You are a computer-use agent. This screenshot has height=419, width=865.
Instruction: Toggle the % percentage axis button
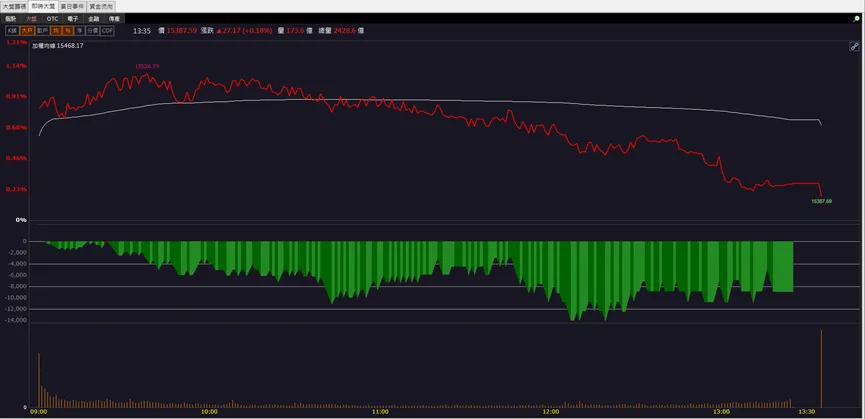click(x=68, y=31)
